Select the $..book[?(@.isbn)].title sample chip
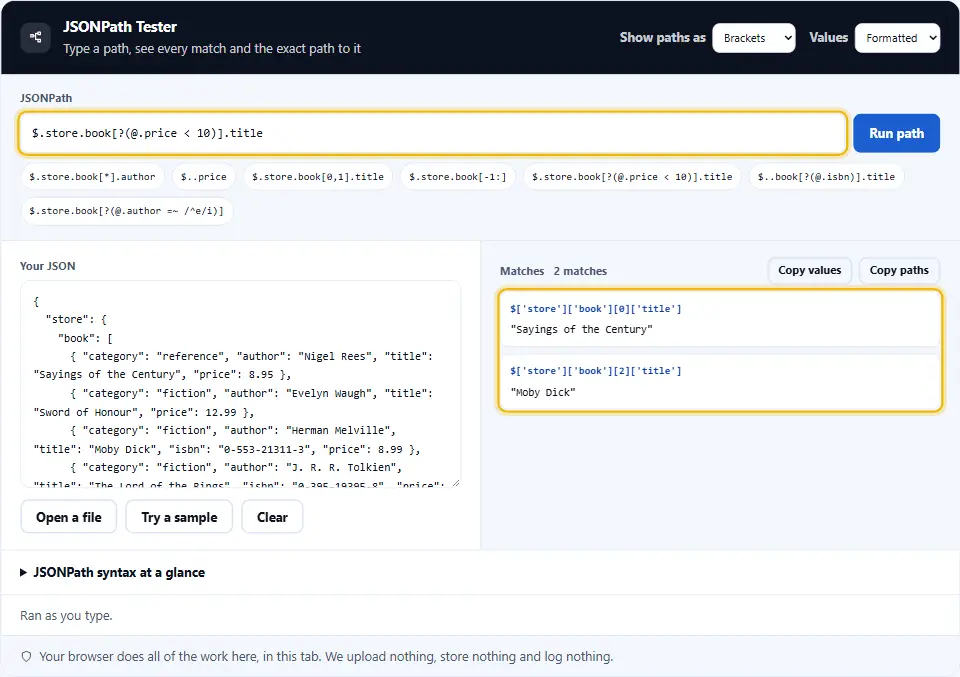 click(826, 177)
